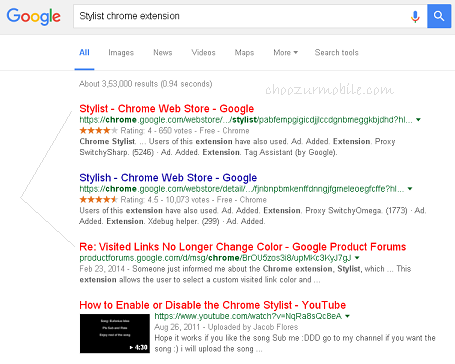The image size is (455, 364).
Task: Expand arrow beside Stylish webstore URL
Action: pos(410,189)
